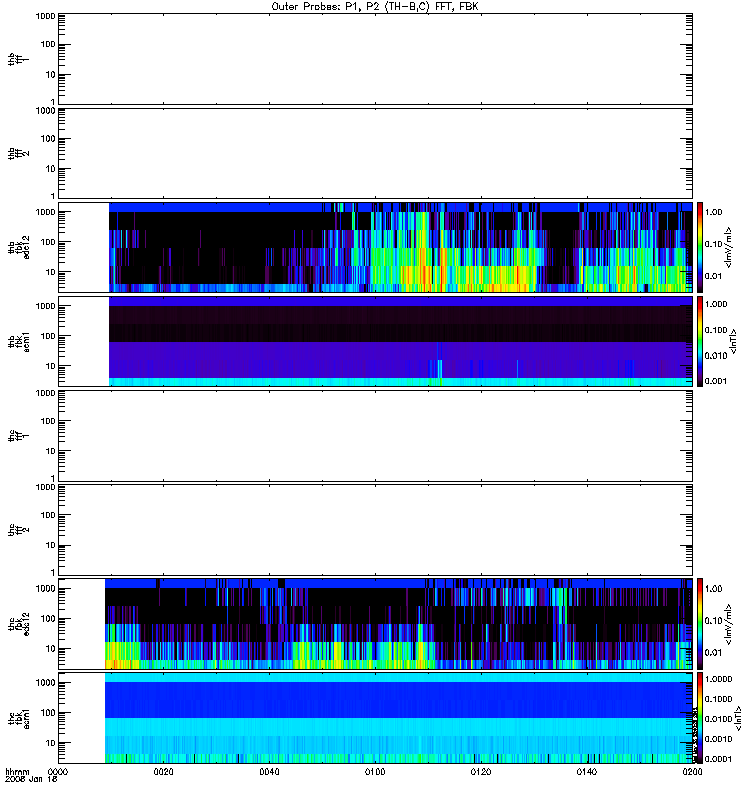This screenshot has height=800, width=750.
Task: Click the '<|nT|>' unit label of thc scm1 color bar
Action: pos(738,718)
